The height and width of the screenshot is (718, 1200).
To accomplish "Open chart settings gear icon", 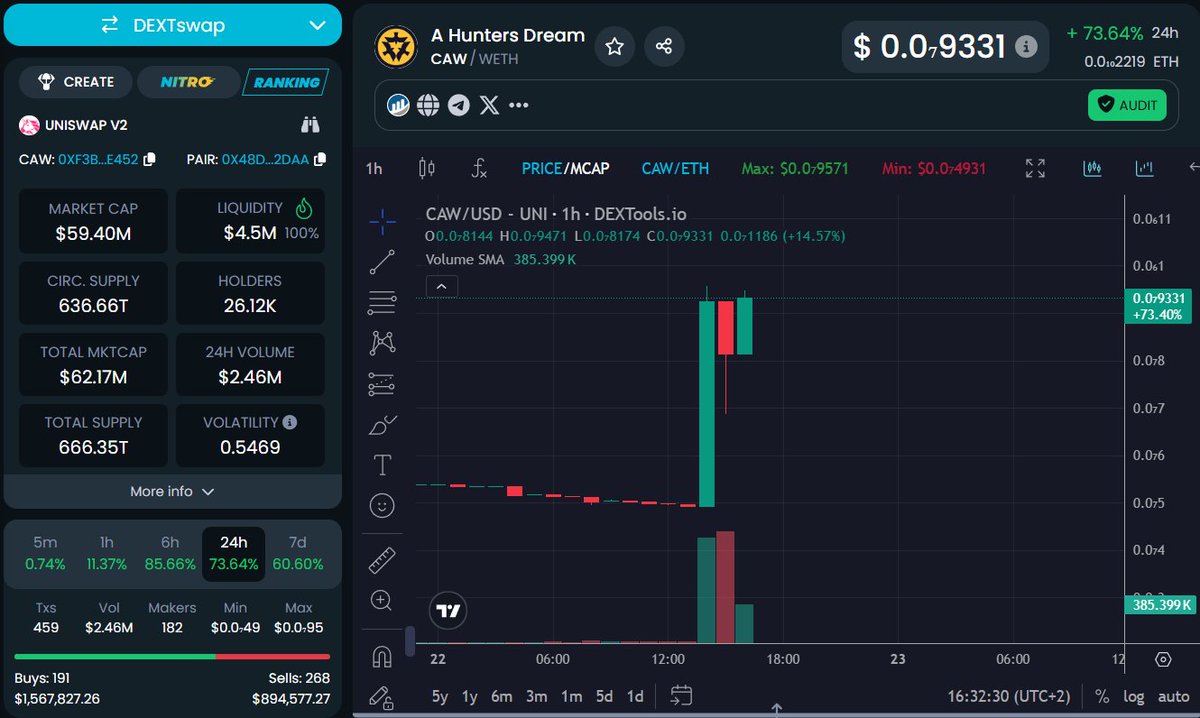I will pos(1162,659).
